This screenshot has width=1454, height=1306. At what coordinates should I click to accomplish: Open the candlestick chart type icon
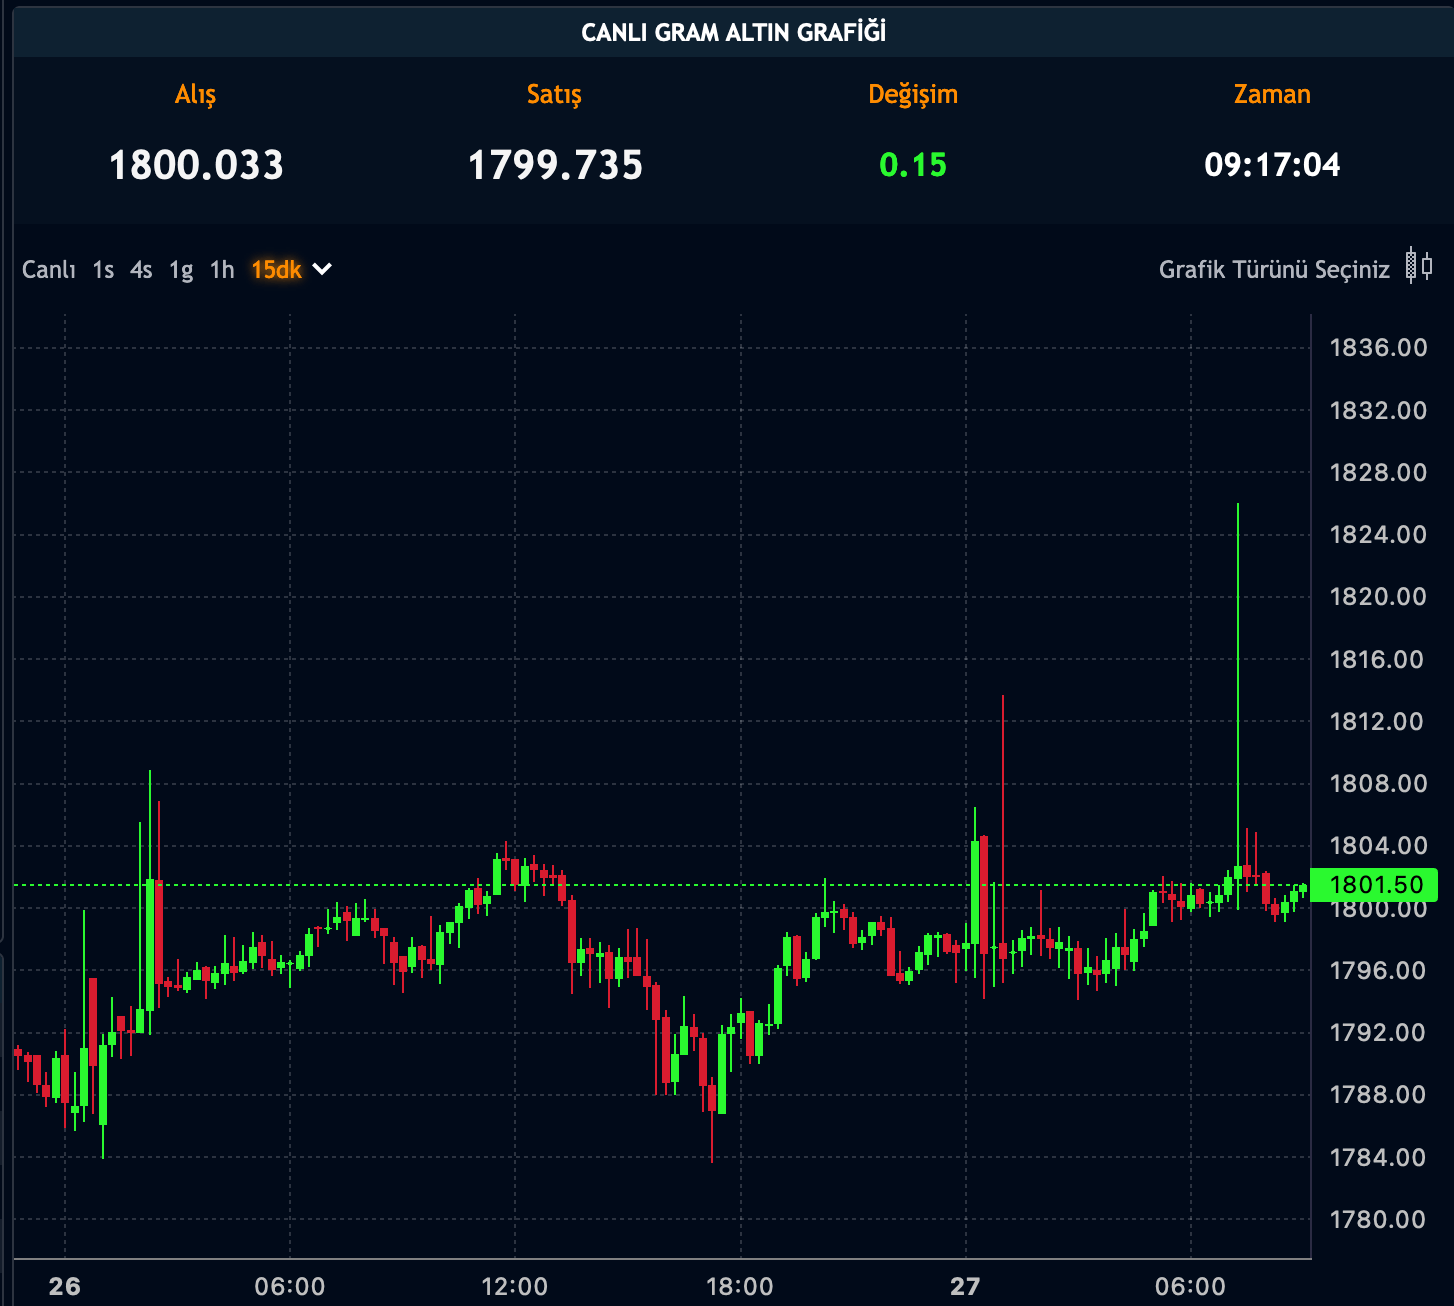(x=1419, y=267)
